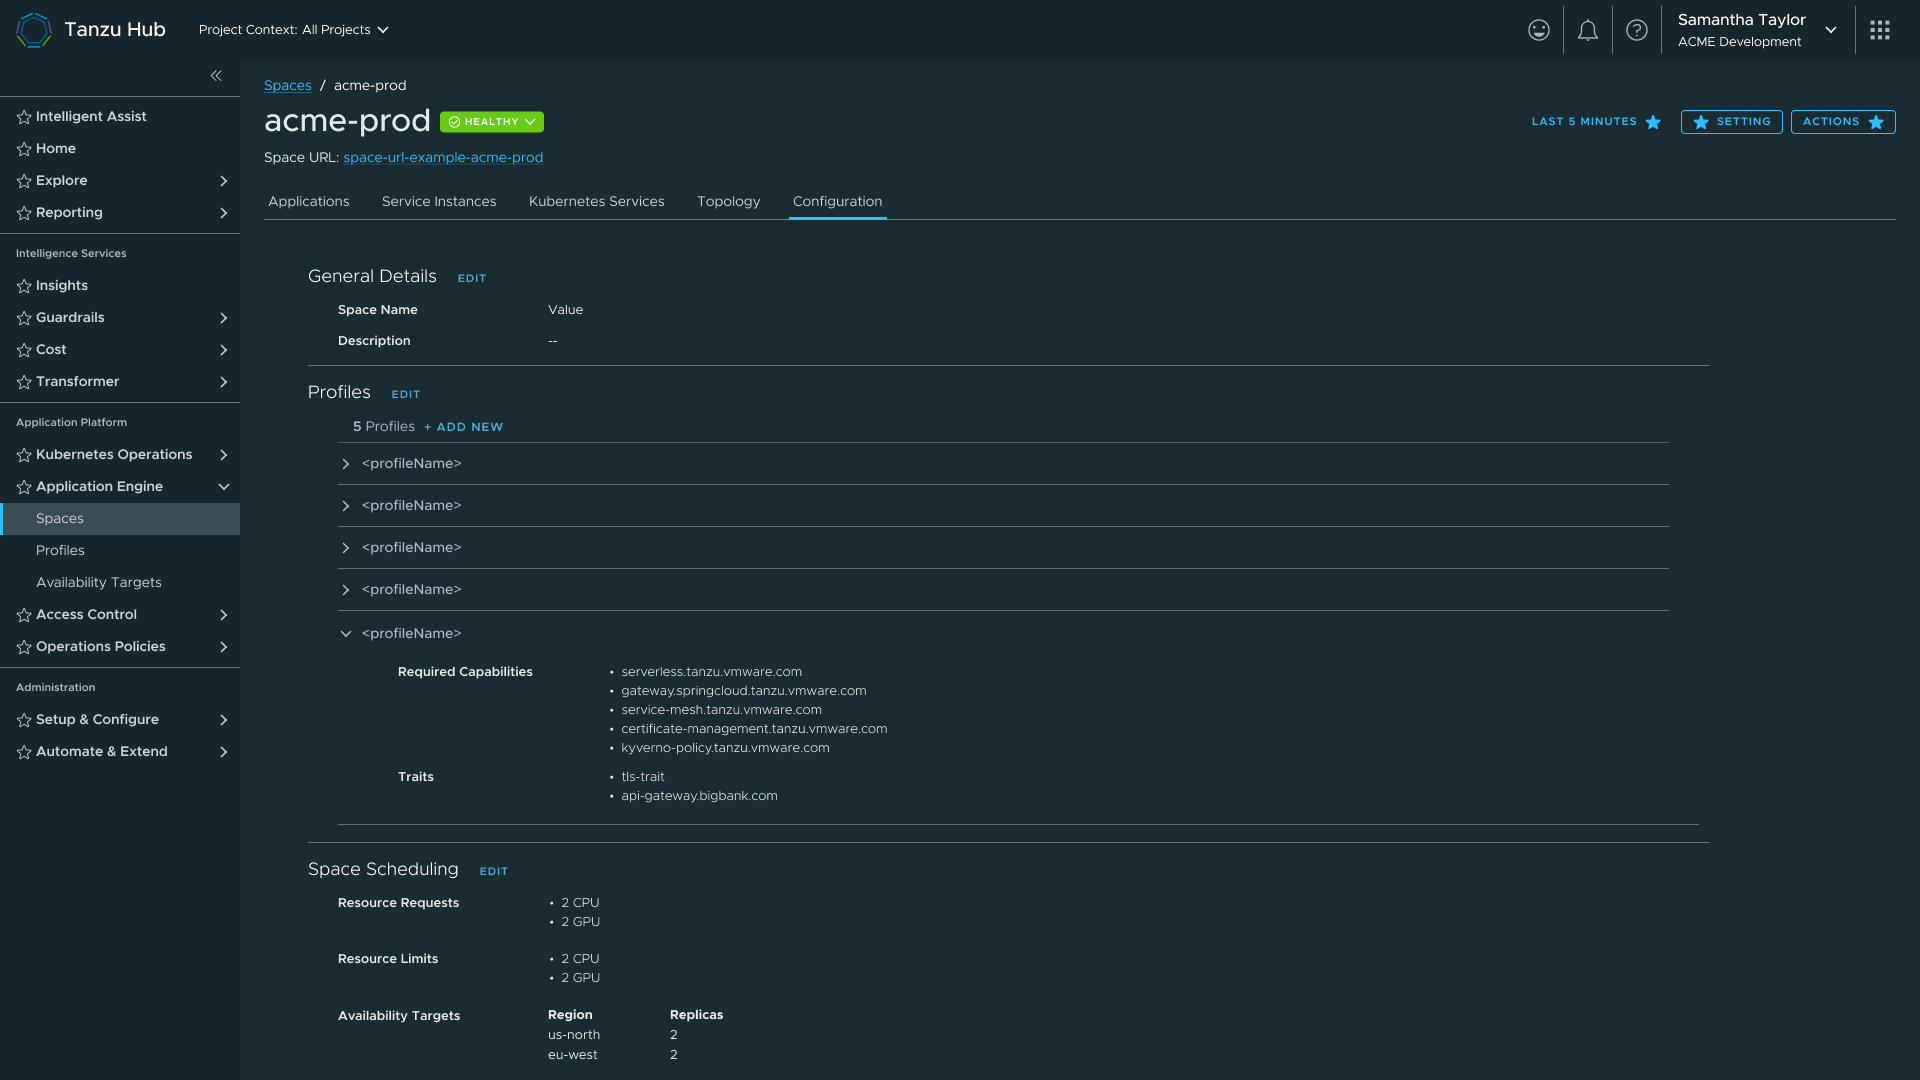
Task: Click the star icon beside Operations Policies
Action: click(24, 647)
